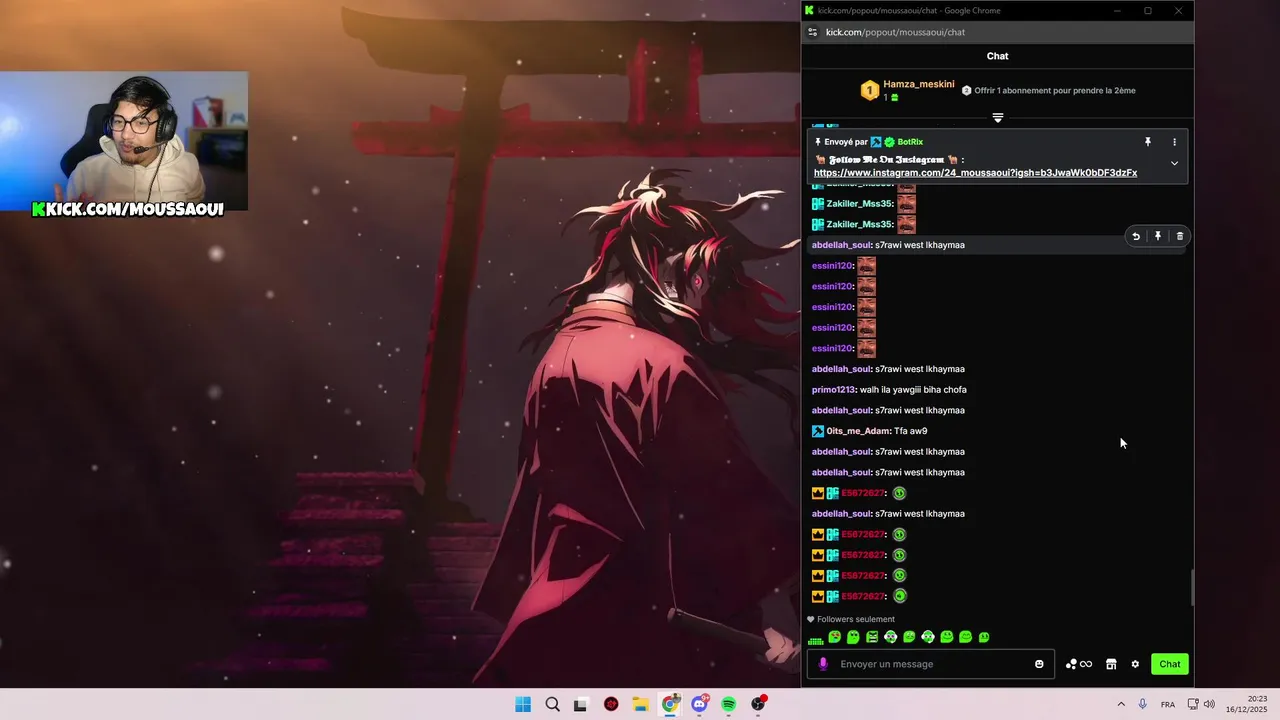1280x720 pixels.
Task: Click primo1213 username in chat
Action: (x=833, y=390)
